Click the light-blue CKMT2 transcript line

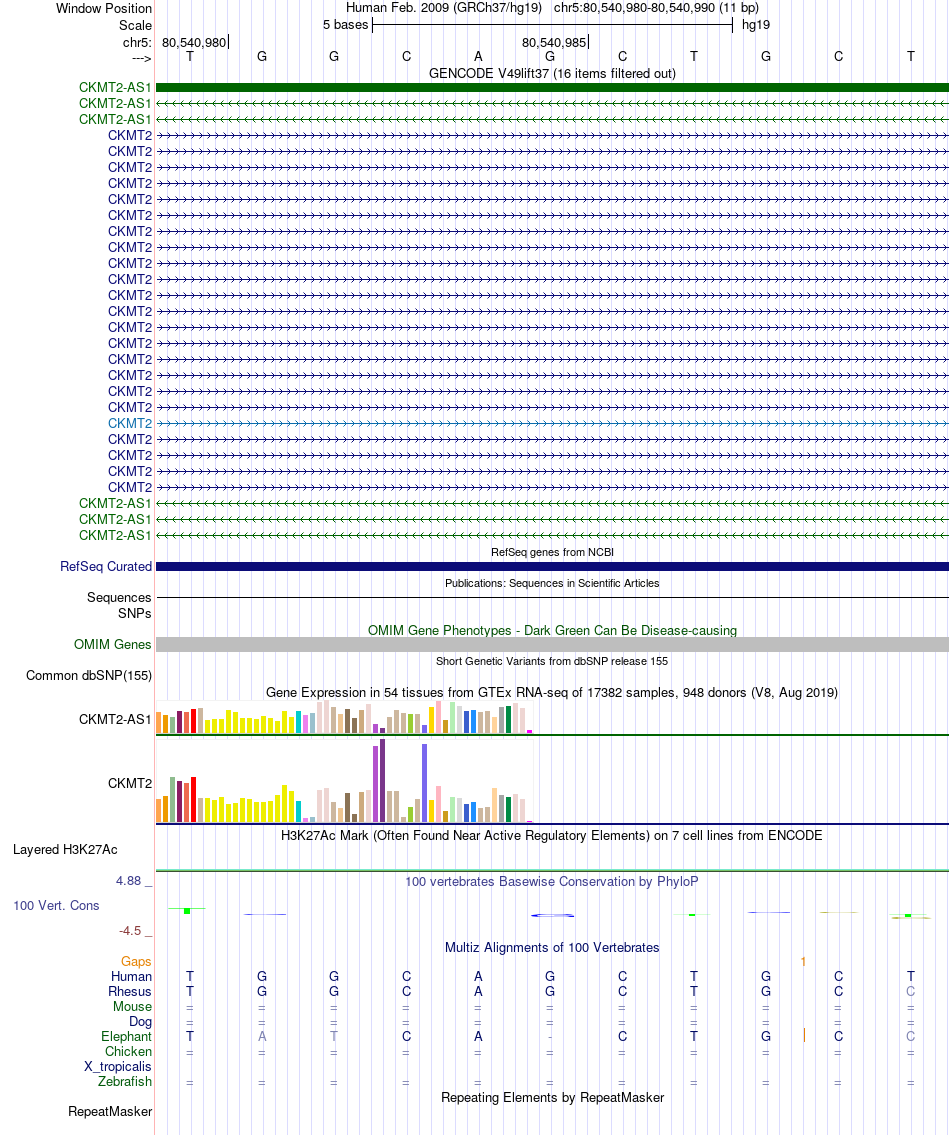[x=552, y=423]
